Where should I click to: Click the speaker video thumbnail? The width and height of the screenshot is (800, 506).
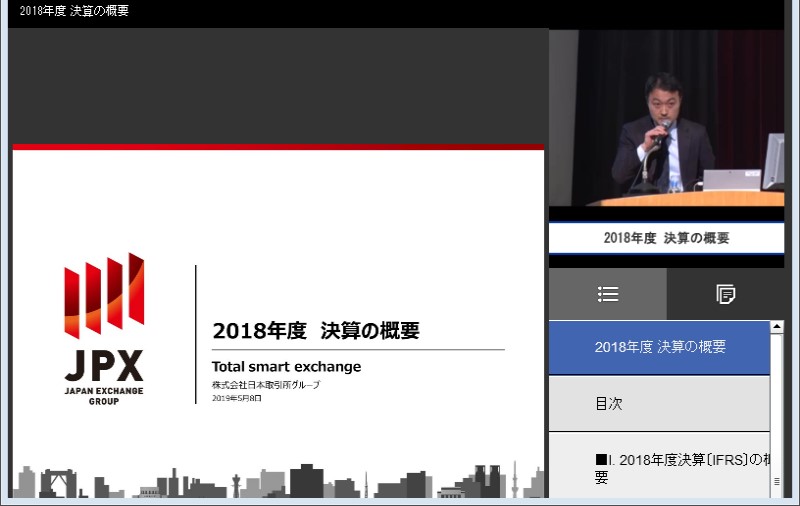pyautogui.click(x=666, y=118)
